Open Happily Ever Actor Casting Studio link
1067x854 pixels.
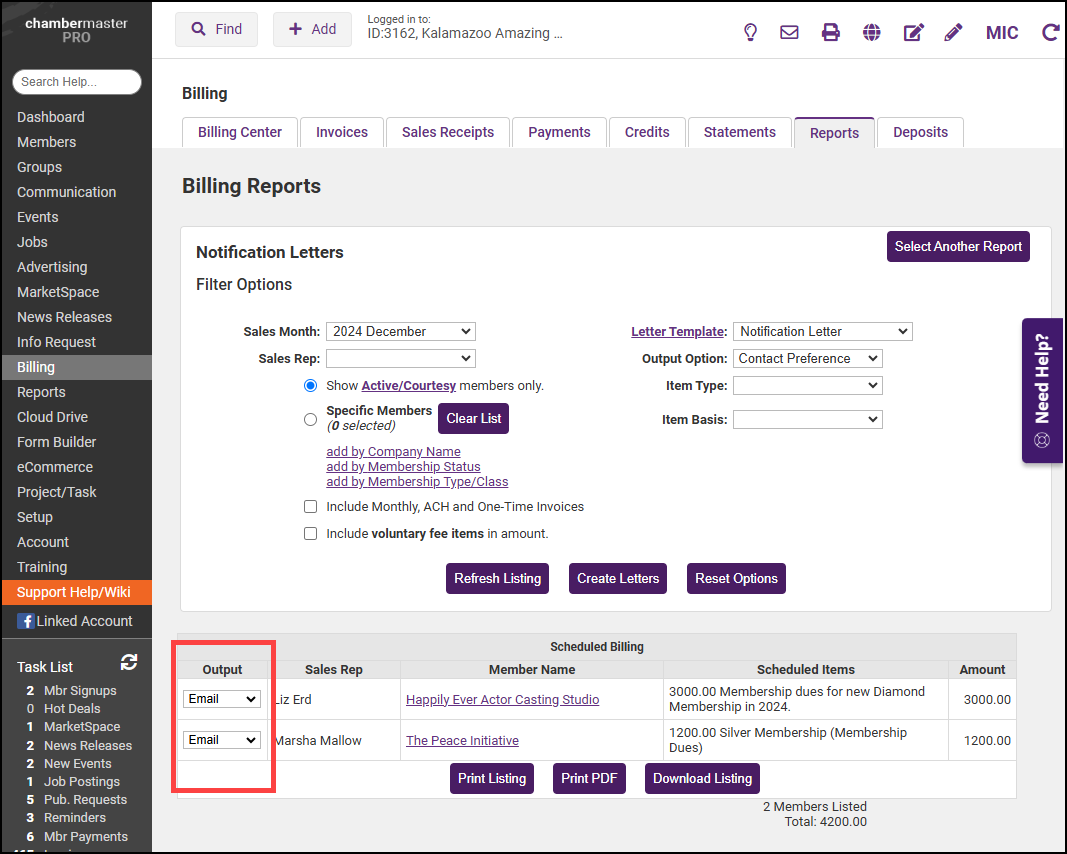click(502, 699)
